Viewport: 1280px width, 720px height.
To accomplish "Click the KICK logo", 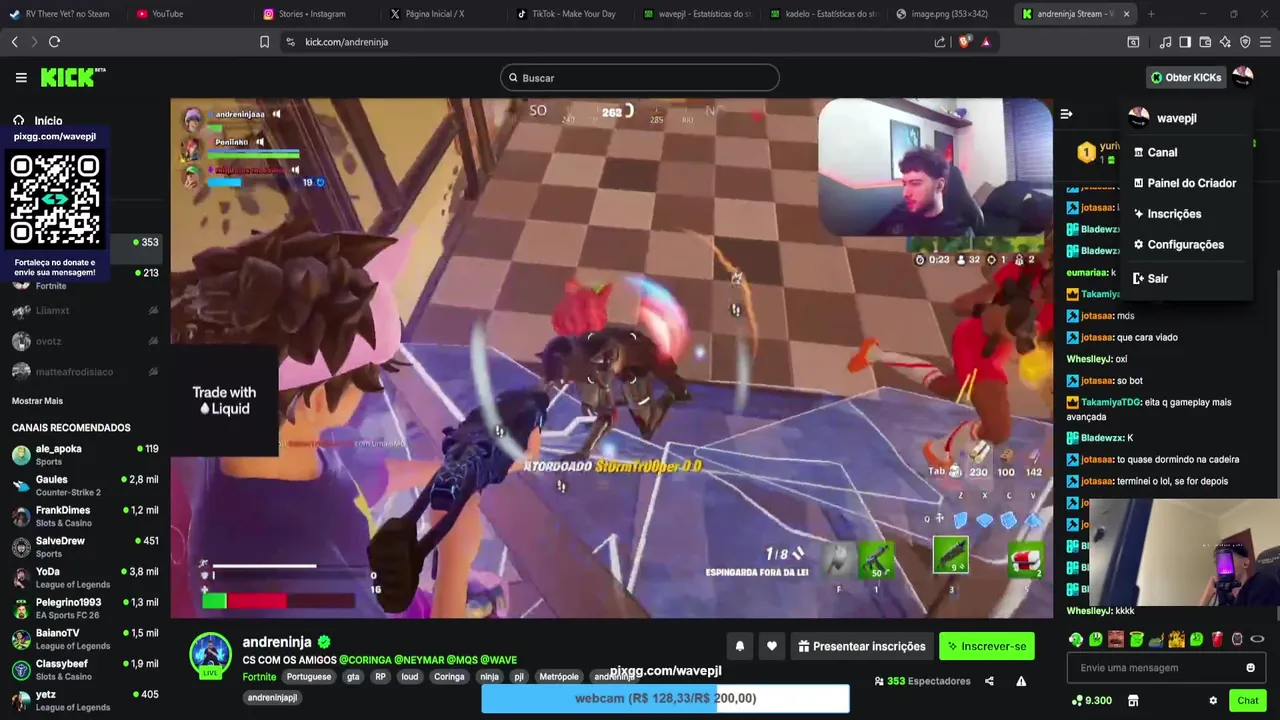I will (x=73, y=77).
